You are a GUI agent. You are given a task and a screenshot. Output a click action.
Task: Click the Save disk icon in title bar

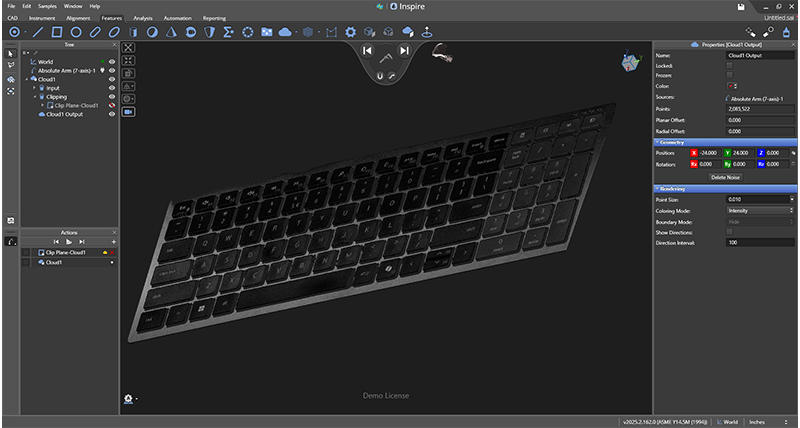tap(741, 7)
